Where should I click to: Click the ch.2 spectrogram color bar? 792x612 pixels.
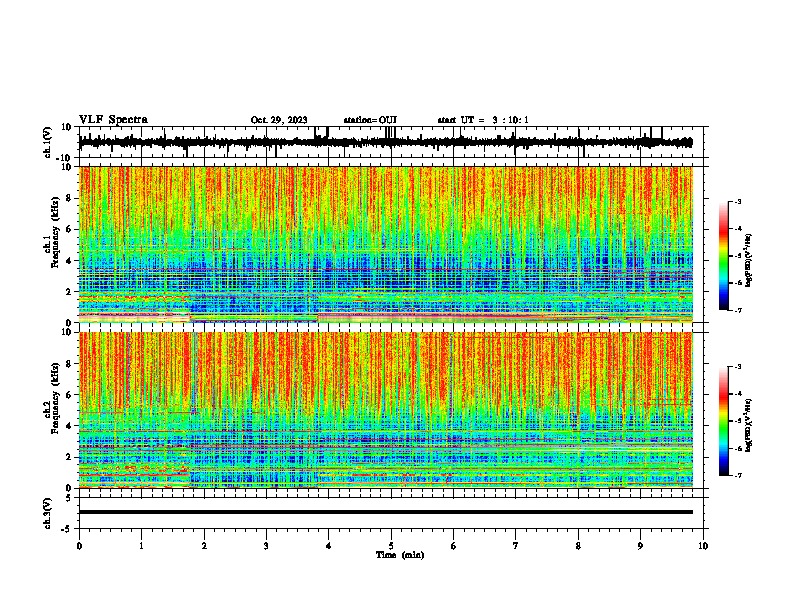[x=724, y=421]
